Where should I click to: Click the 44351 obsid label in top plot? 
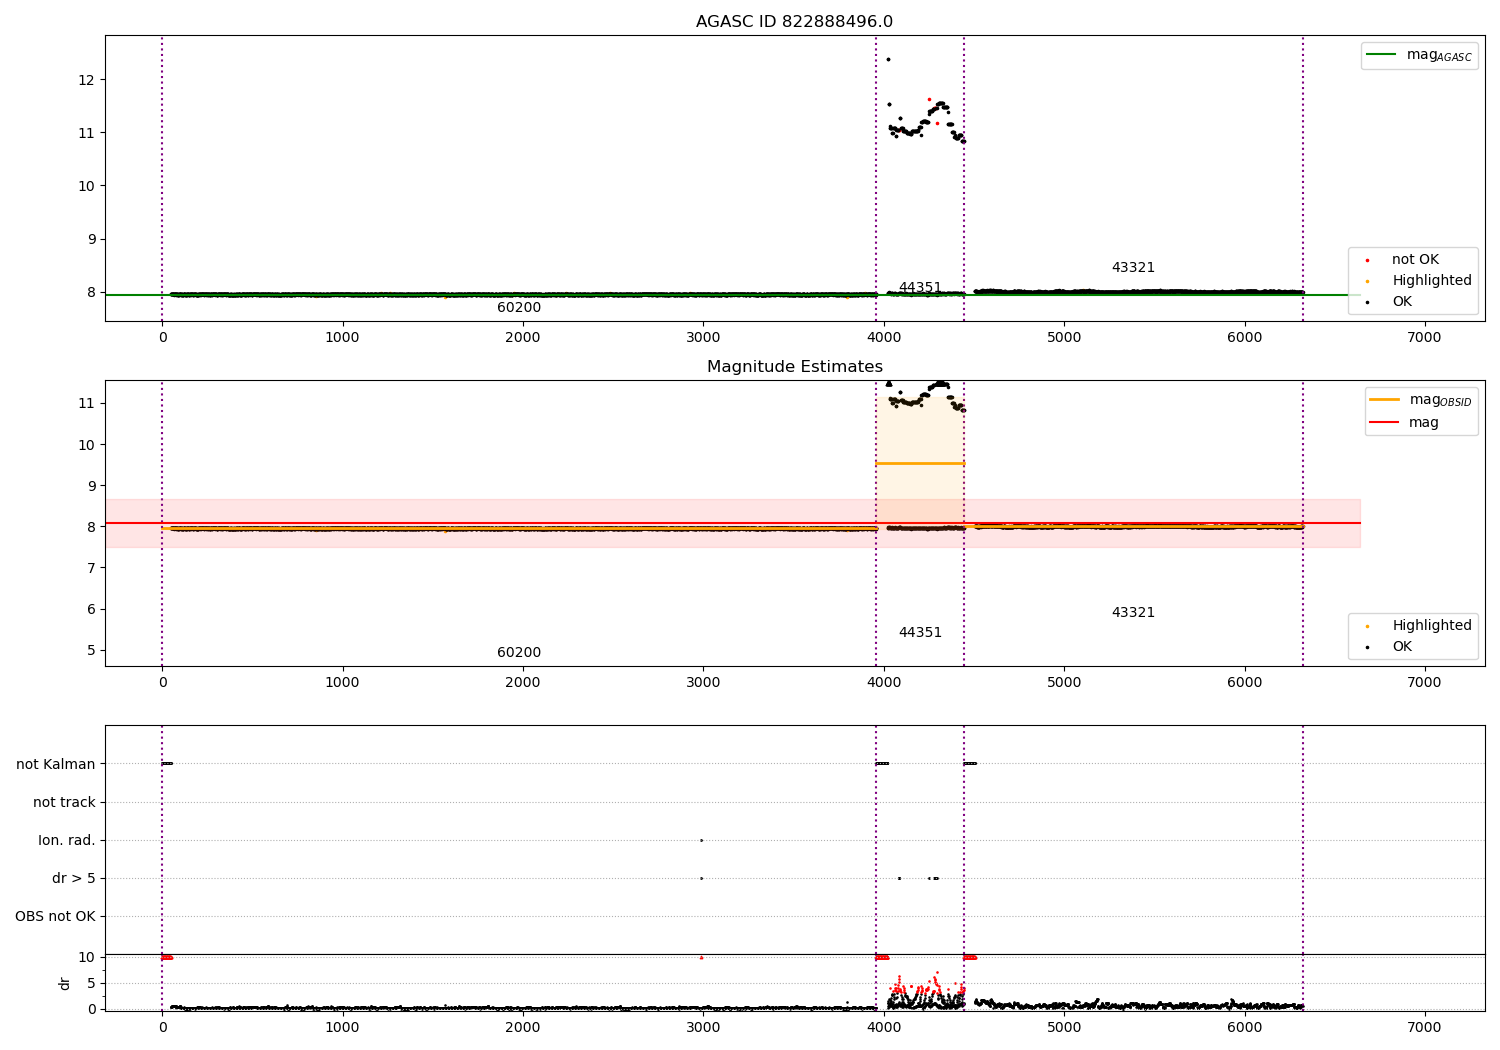point(920,288)
